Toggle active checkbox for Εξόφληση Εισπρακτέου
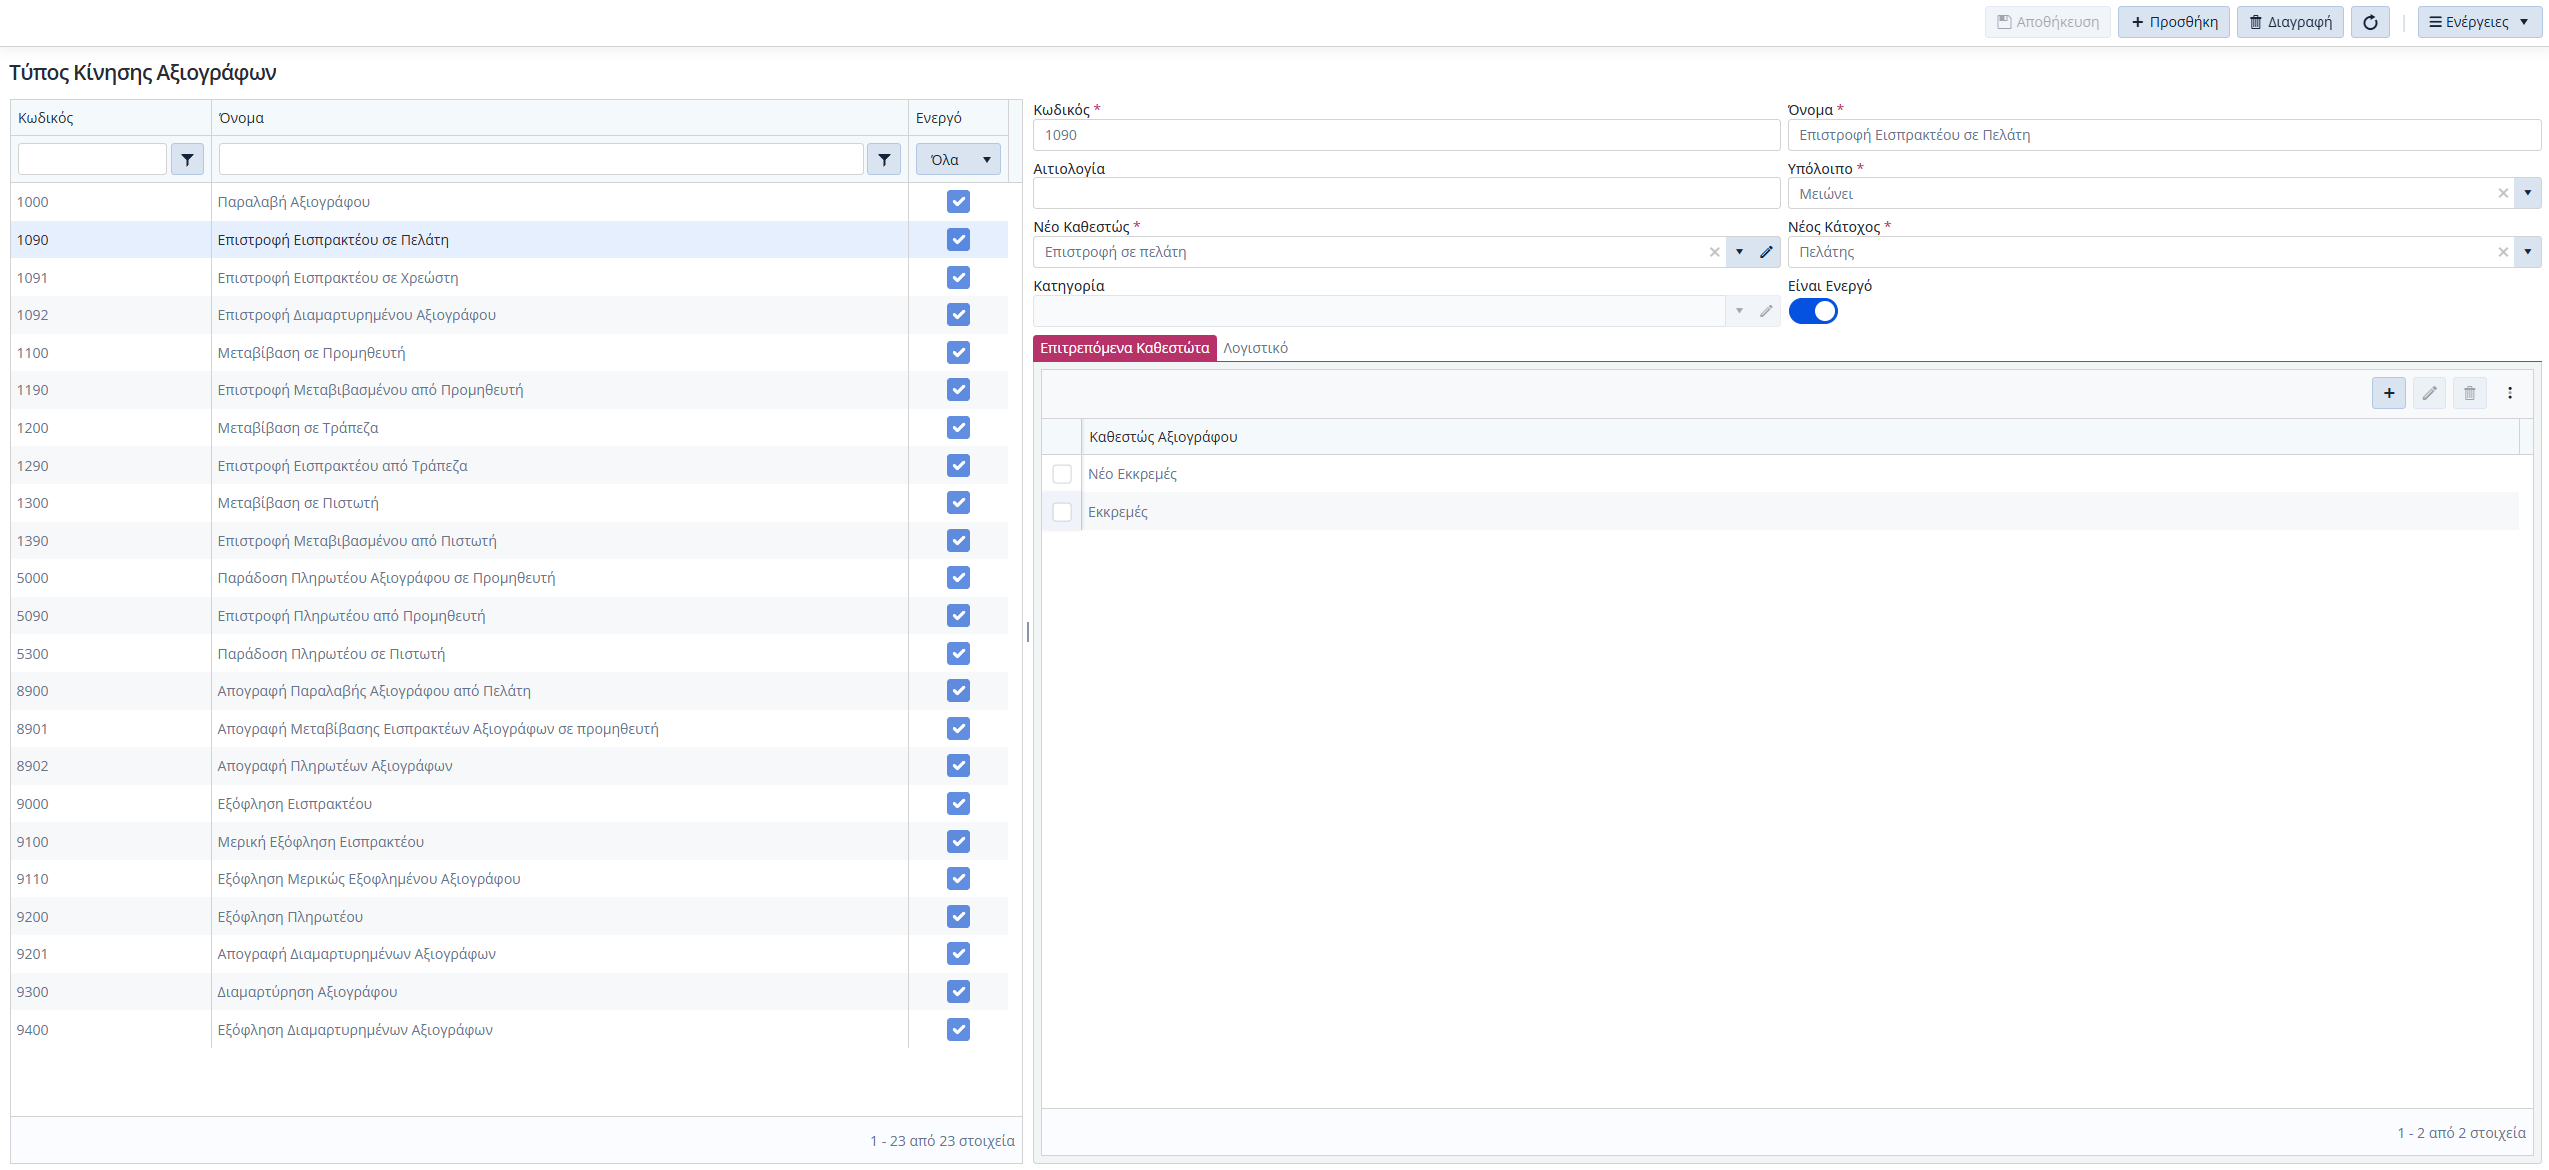2549x1170 pixels. click(958, 804)
